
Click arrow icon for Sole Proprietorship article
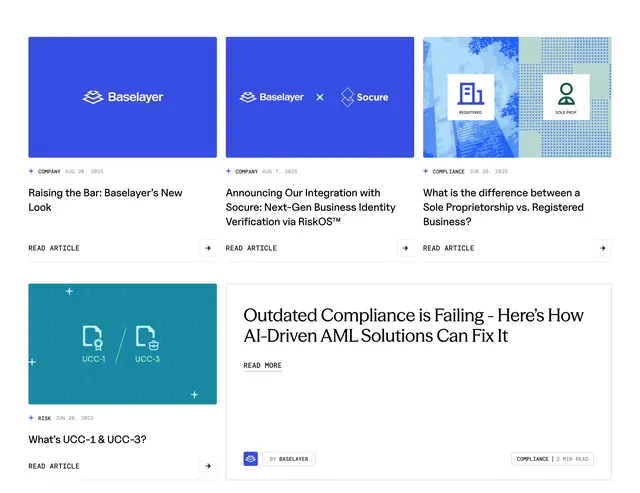(x=602, y=248)
